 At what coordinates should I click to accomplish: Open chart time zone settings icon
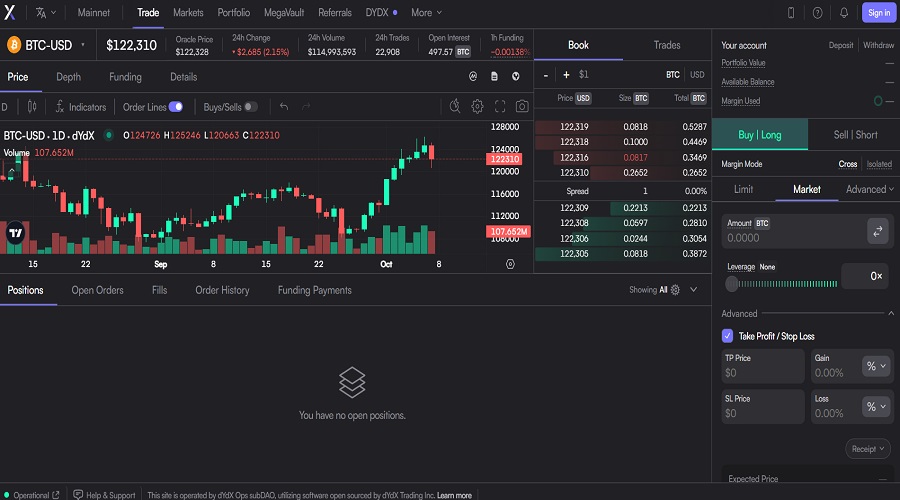coord(510,264)
